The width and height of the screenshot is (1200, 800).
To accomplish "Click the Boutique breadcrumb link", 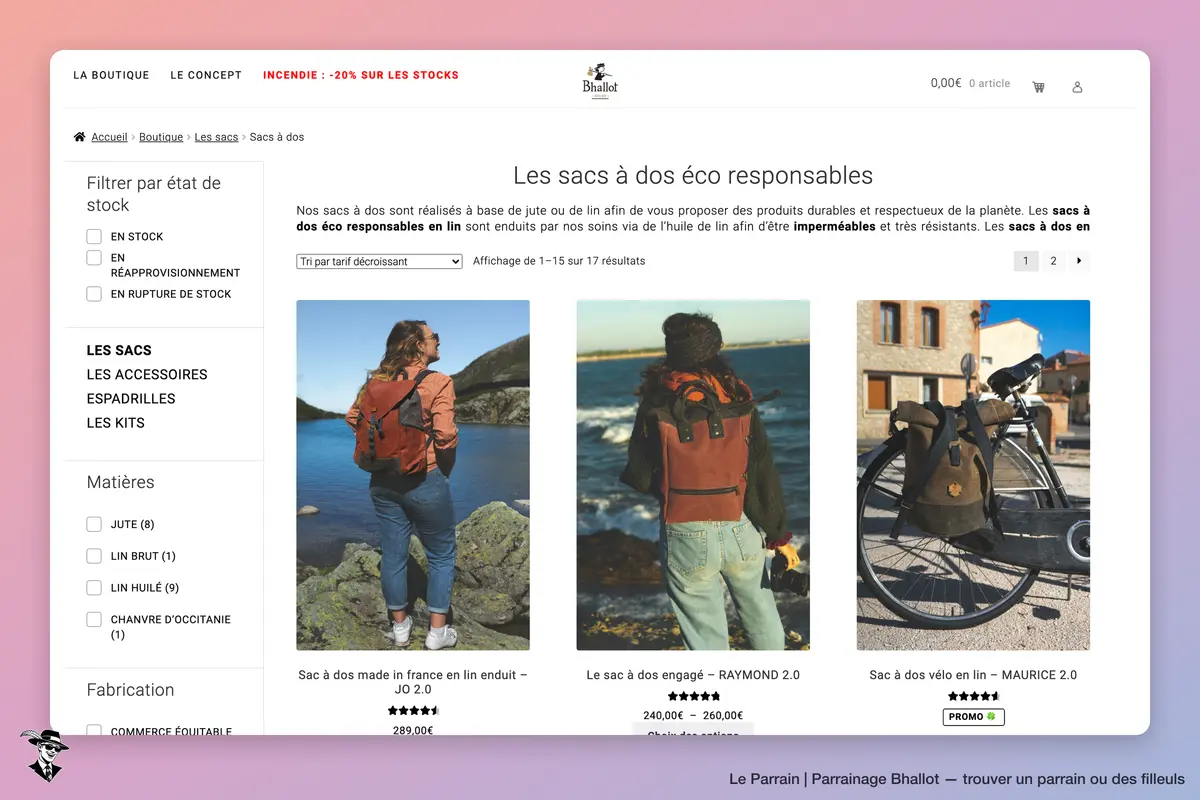I will (161, 137).
